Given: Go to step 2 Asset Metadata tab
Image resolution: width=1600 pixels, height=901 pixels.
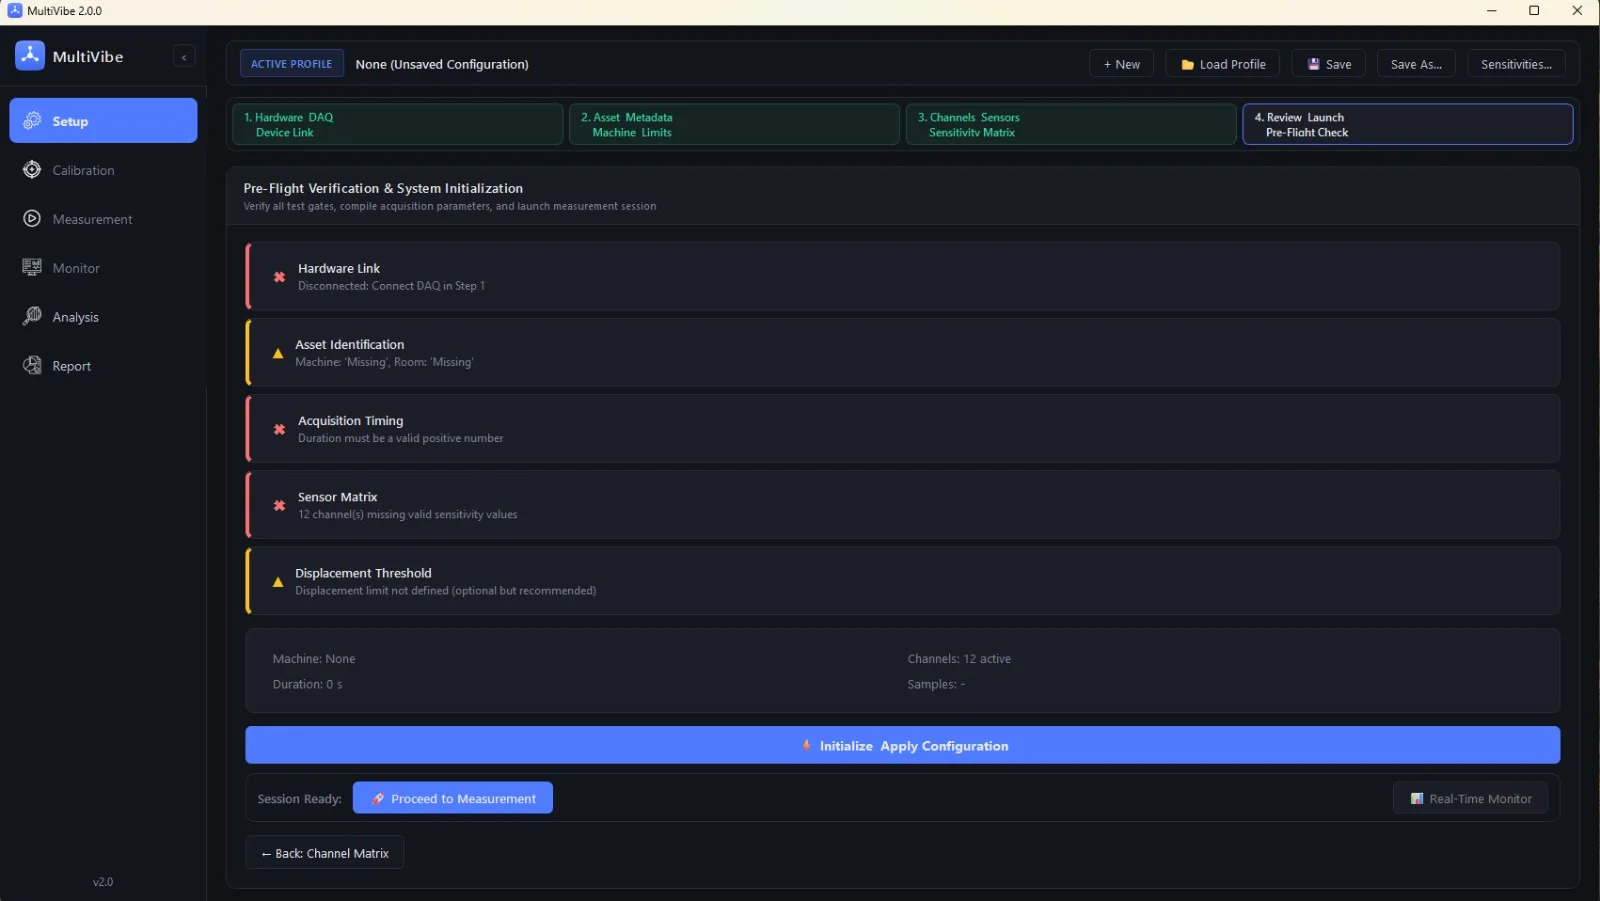Looking at the screenshot, I should [734, 125].
